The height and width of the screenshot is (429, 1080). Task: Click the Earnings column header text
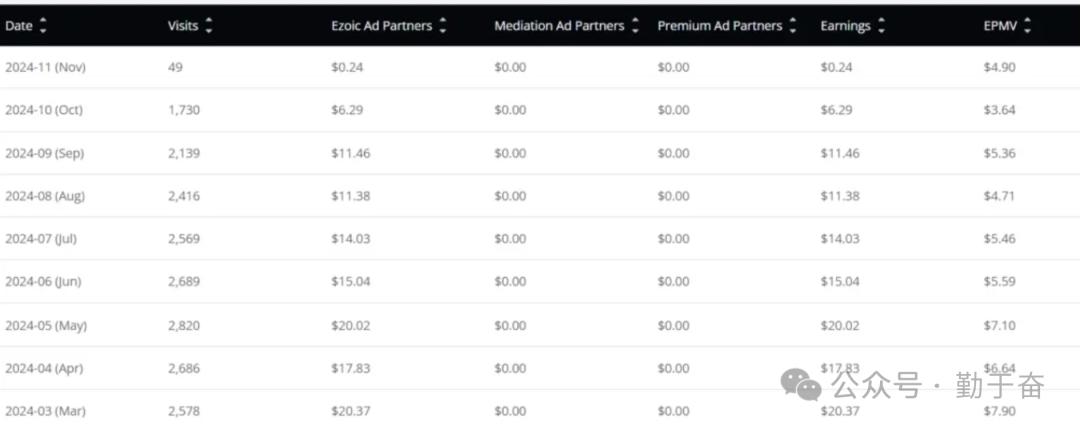(844, 26)
